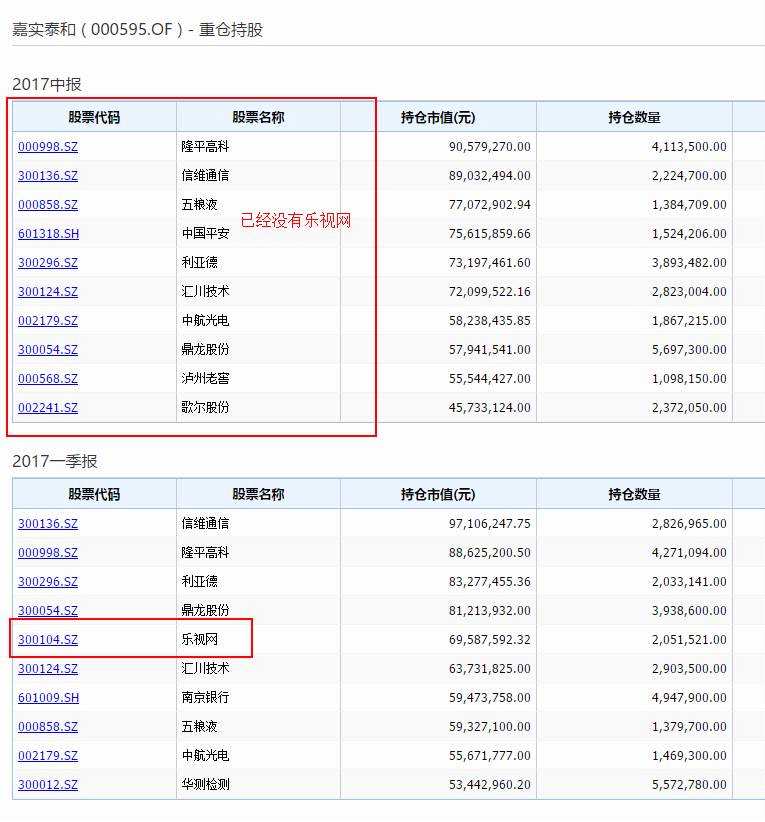Click the 601009.SH stock code link
The image size is (765, 822).
tap(48, 697)
